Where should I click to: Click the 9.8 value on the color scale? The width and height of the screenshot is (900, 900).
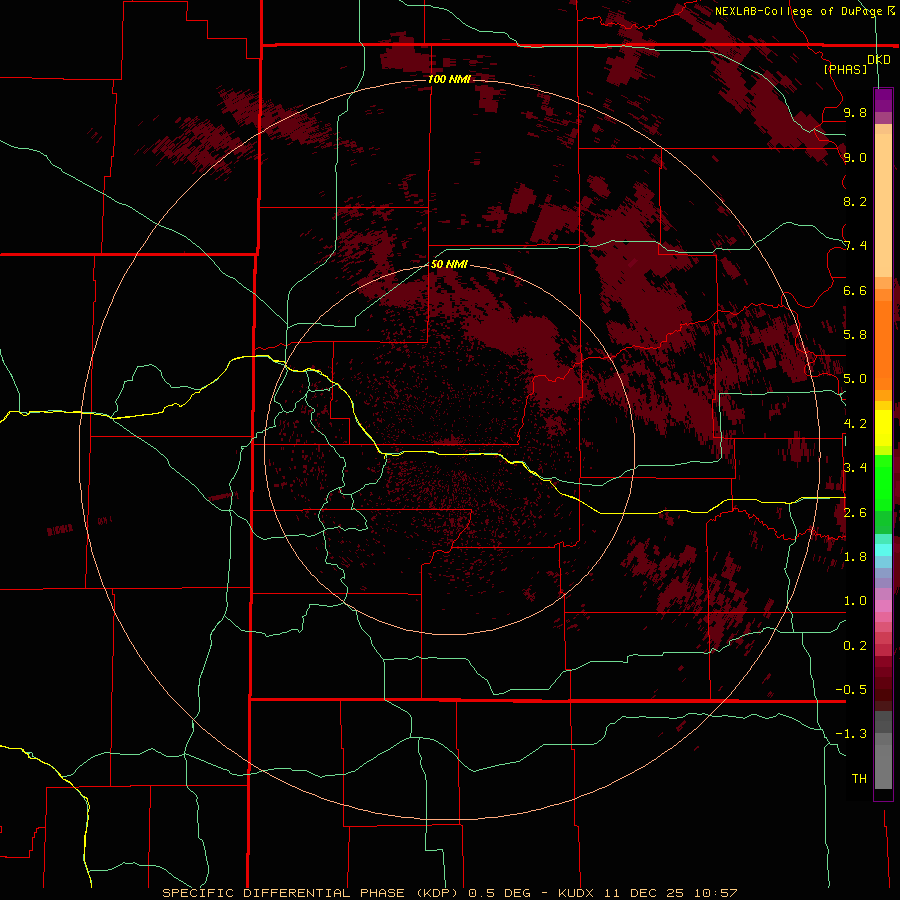tap(855, 112)
